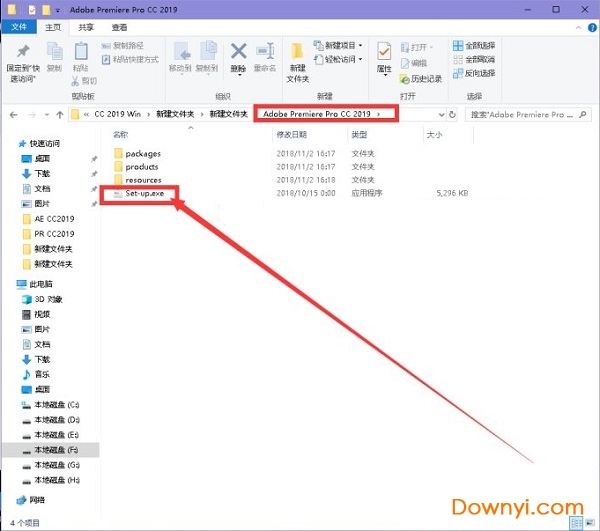The width and height of the screenshot is (600, 531).
Task: Open the 文件 menu
Action: 19,28
